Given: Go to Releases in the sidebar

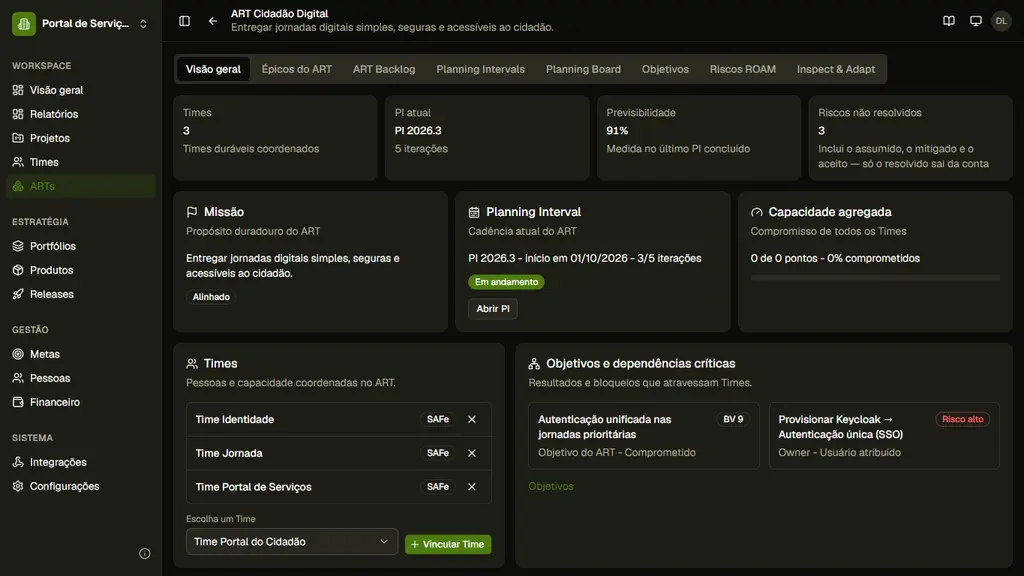Looking at the screenshot, I should [81, 295].
